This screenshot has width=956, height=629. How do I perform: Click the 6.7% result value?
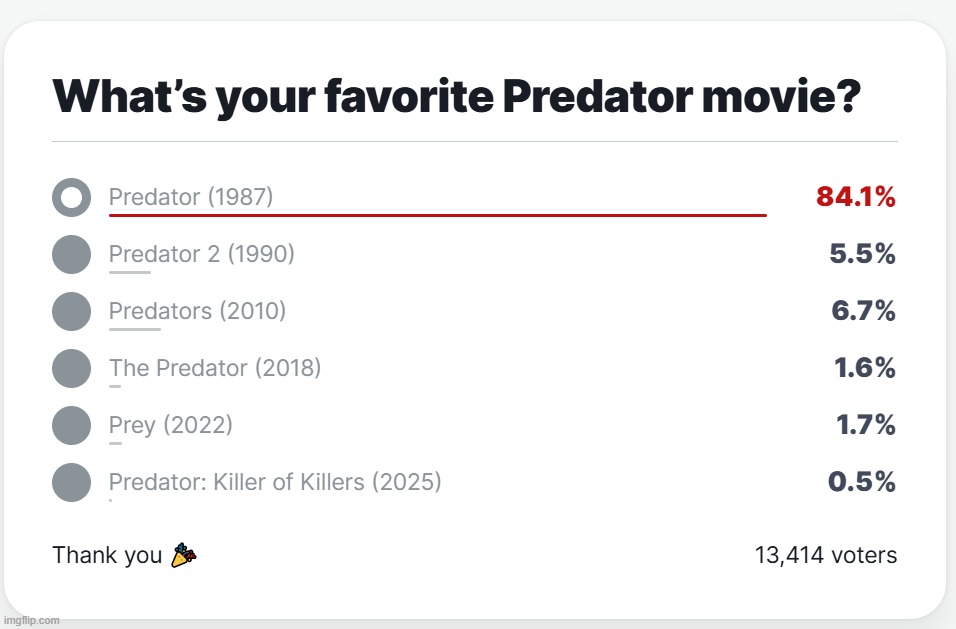pyautogui.click(x=863, y=311)
